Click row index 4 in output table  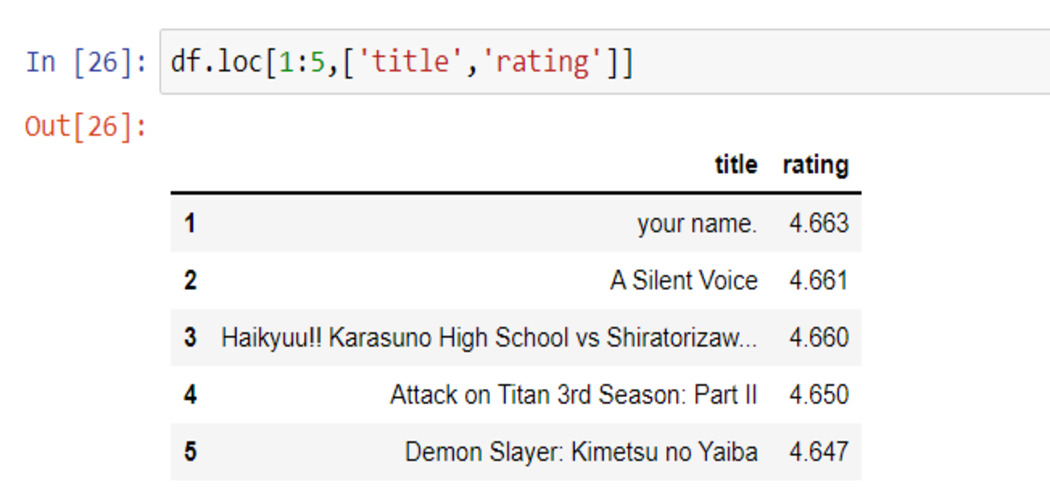click(190, 395)
